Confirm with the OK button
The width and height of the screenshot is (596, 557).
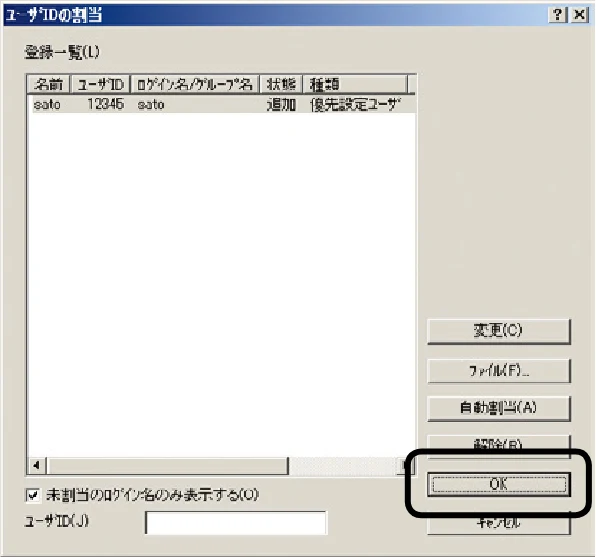coord(499,484)
